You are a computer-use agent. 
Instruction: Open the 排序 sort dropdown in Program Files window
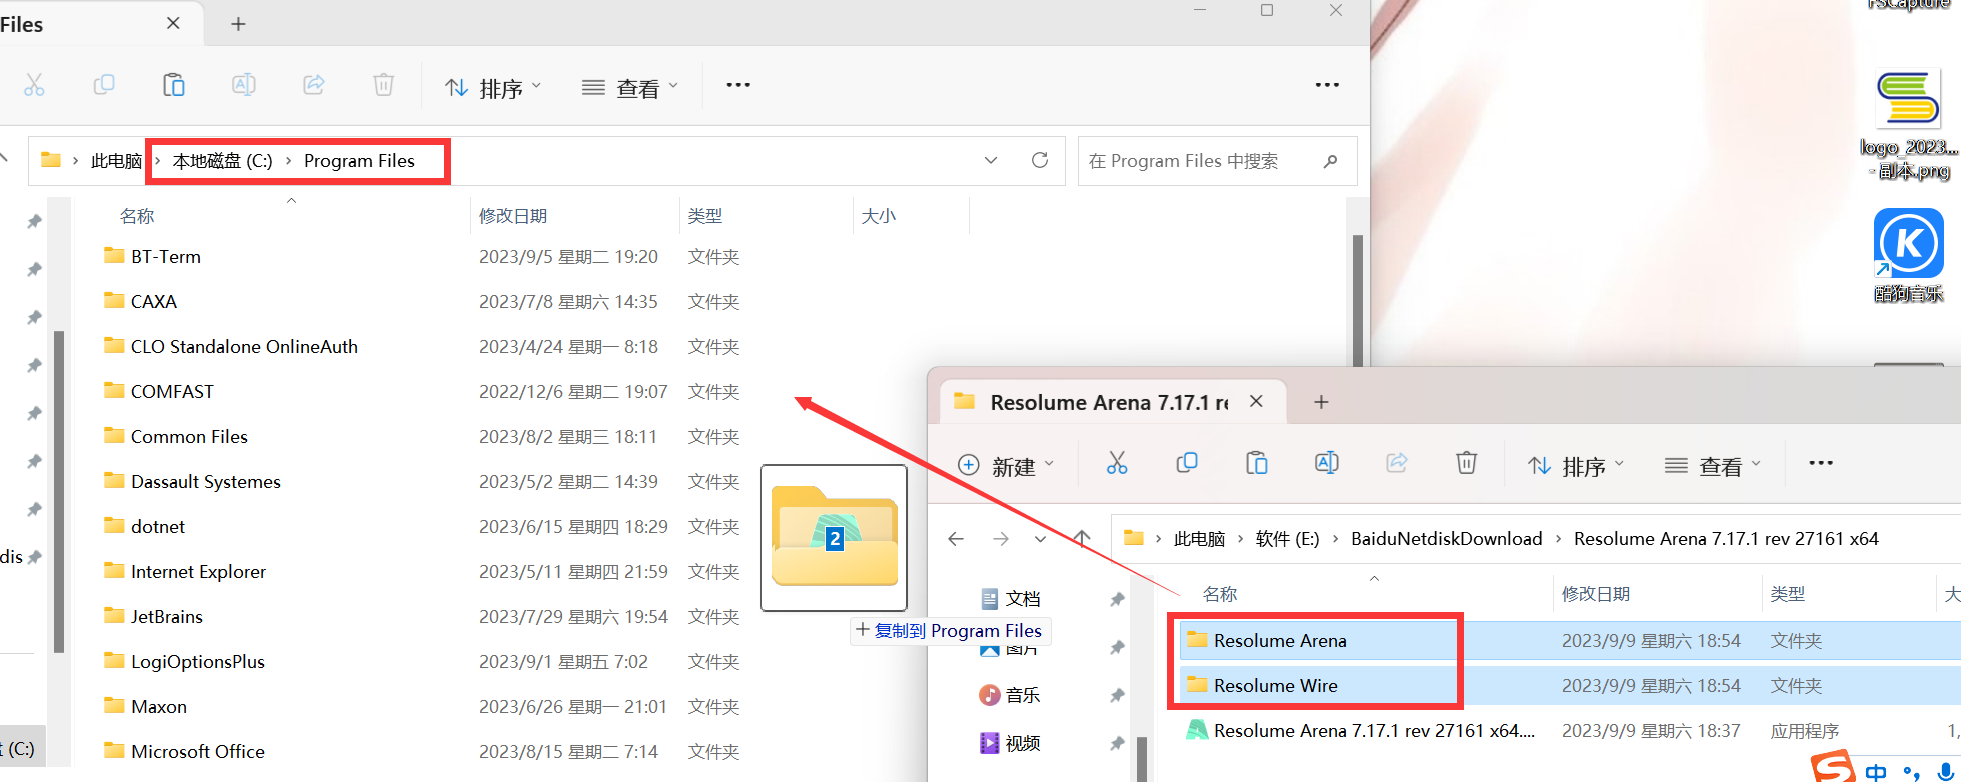point(493,88)
